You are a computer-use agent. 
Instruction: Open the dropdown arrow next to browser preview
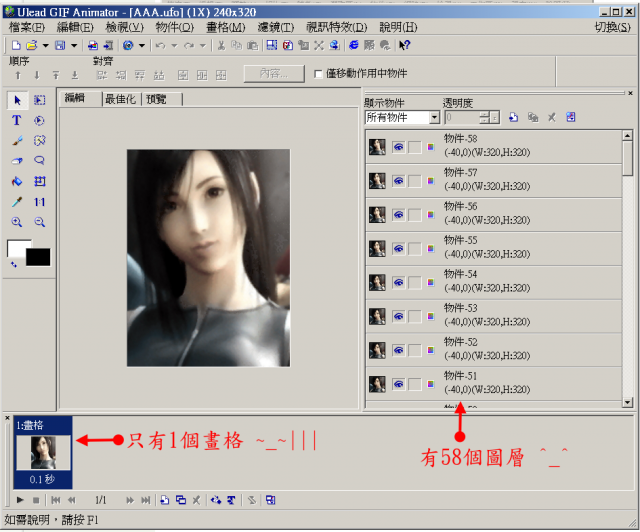pyautogui.click(x=142, y=45)
